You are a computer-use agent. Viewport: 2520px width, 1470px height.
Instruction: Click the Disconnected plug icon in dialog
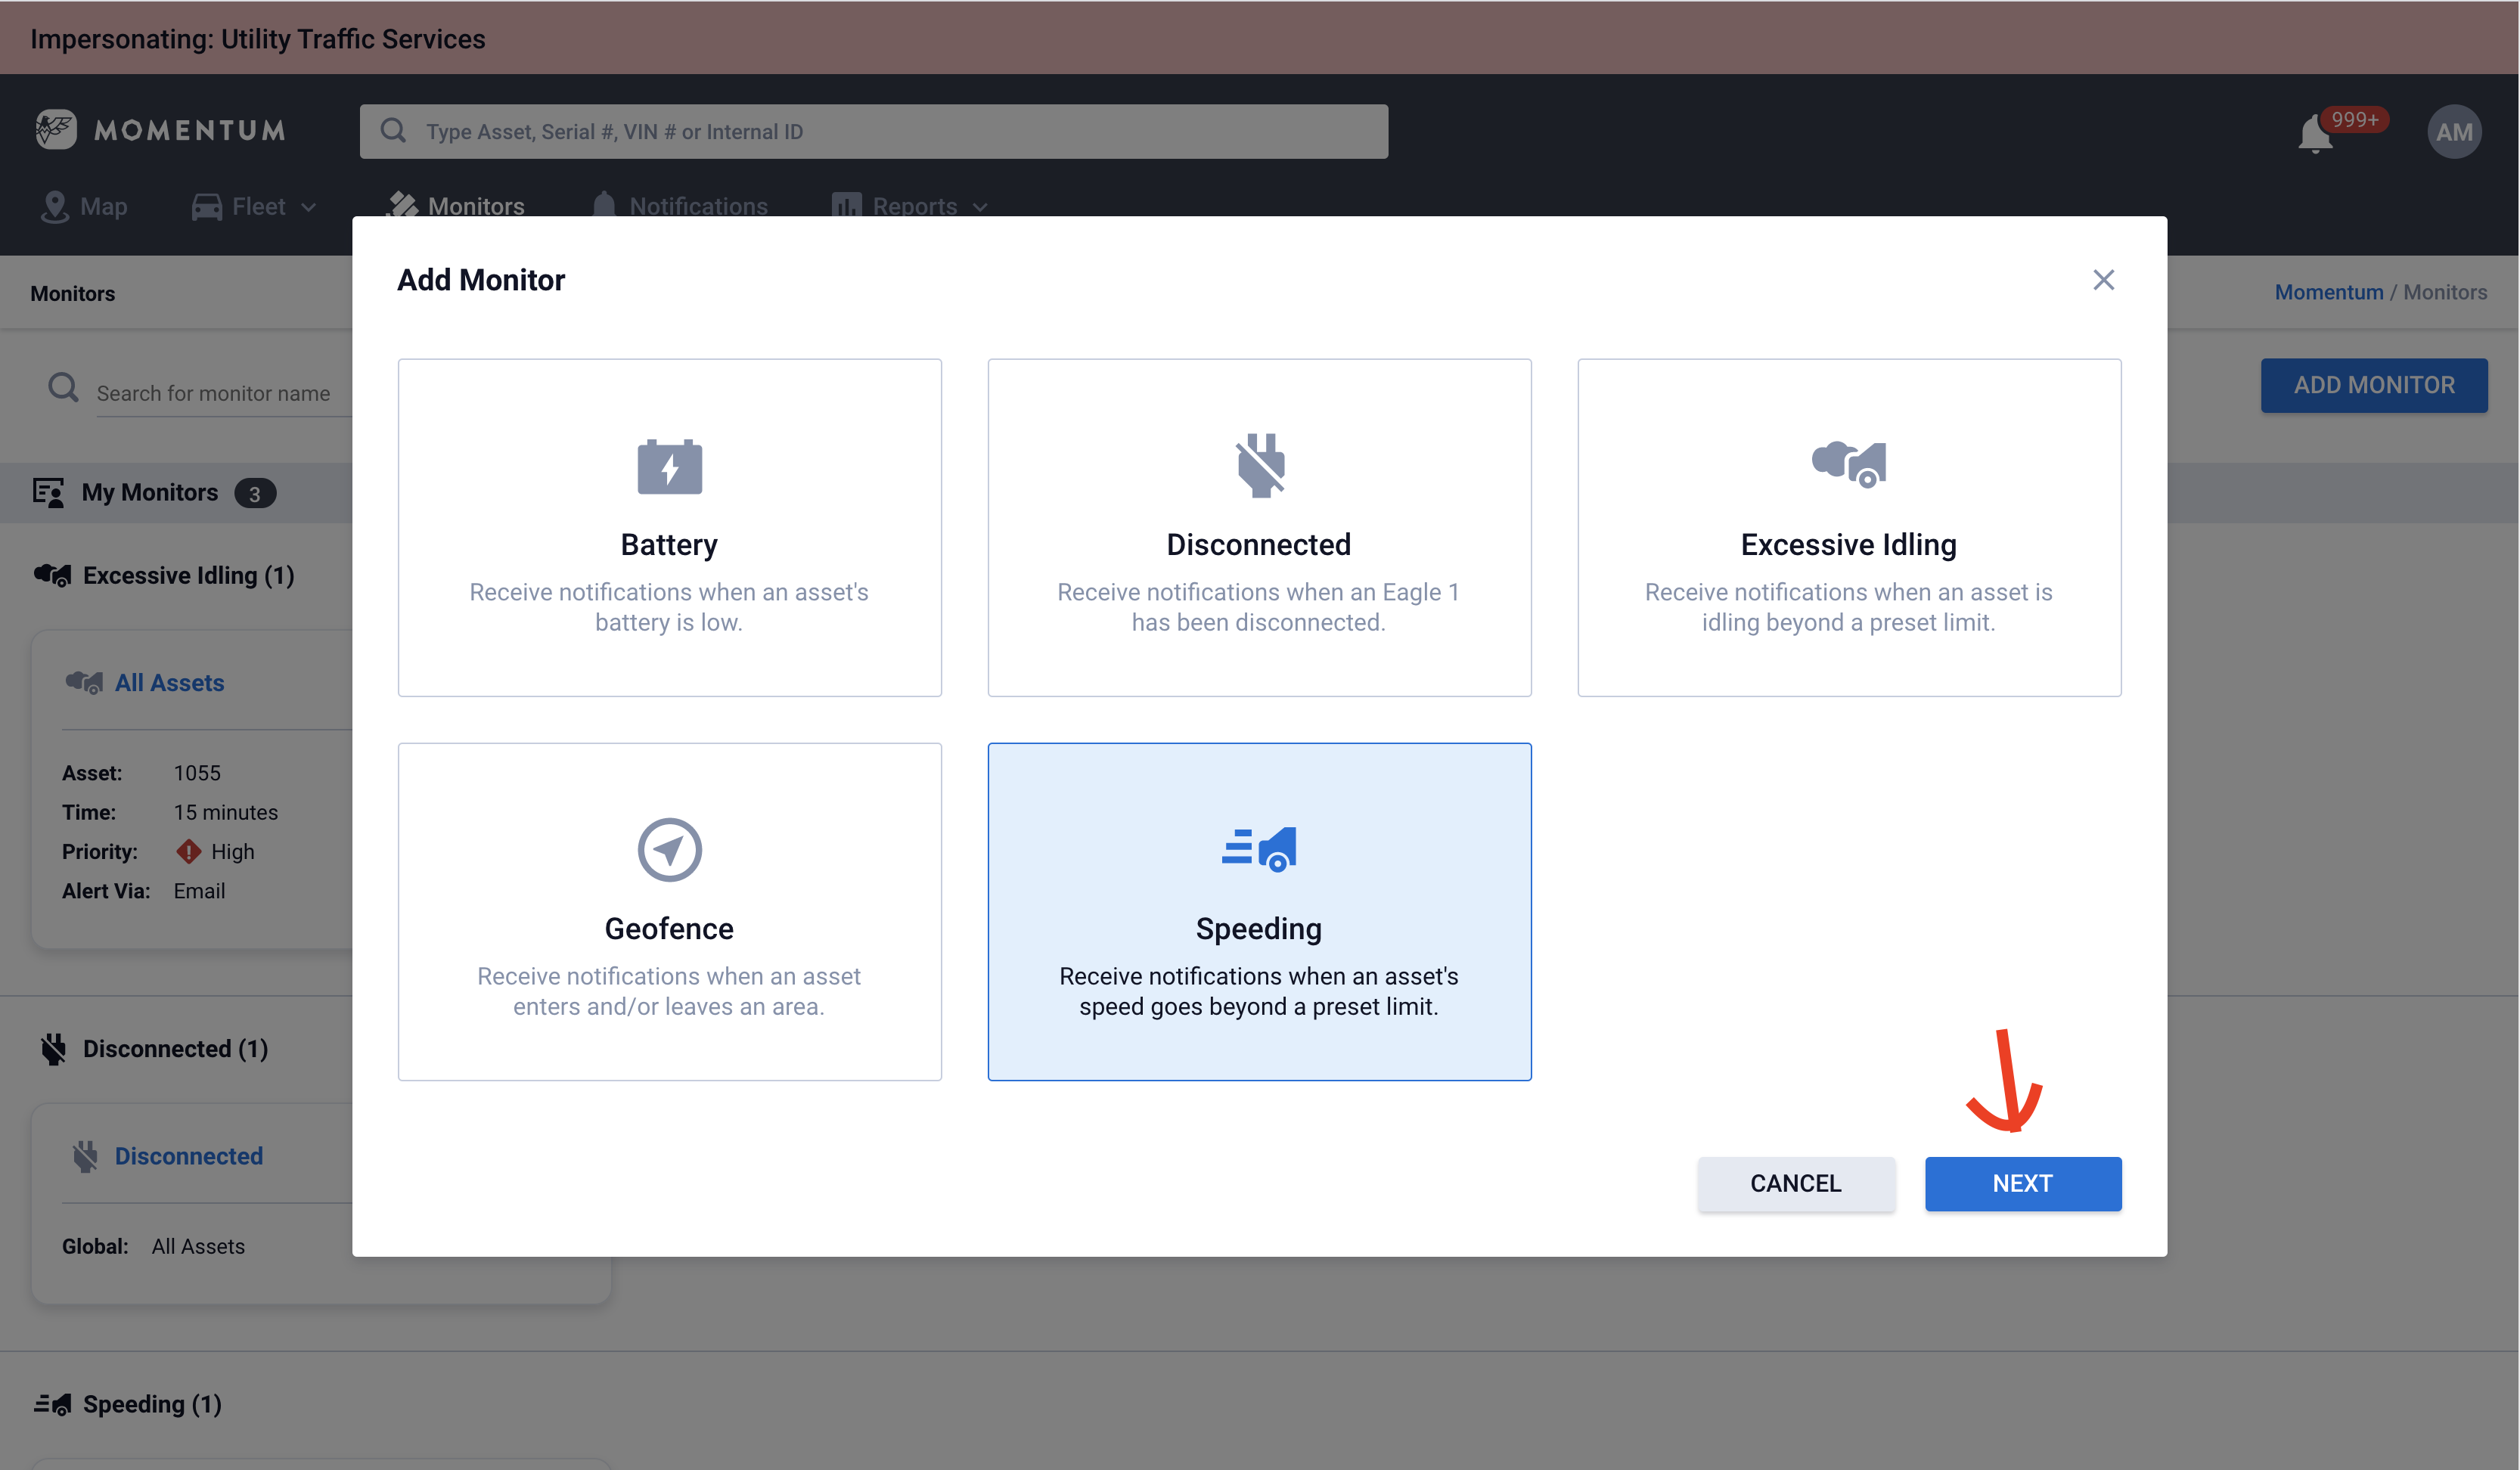tap(1259, 464)
